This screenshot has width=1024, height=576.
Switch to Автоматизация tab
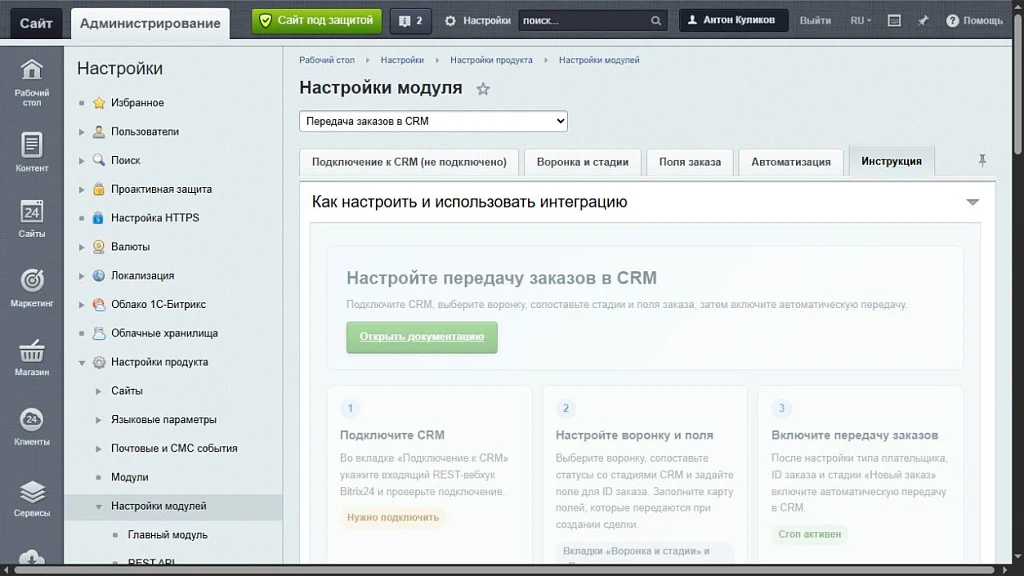point(791,162)
